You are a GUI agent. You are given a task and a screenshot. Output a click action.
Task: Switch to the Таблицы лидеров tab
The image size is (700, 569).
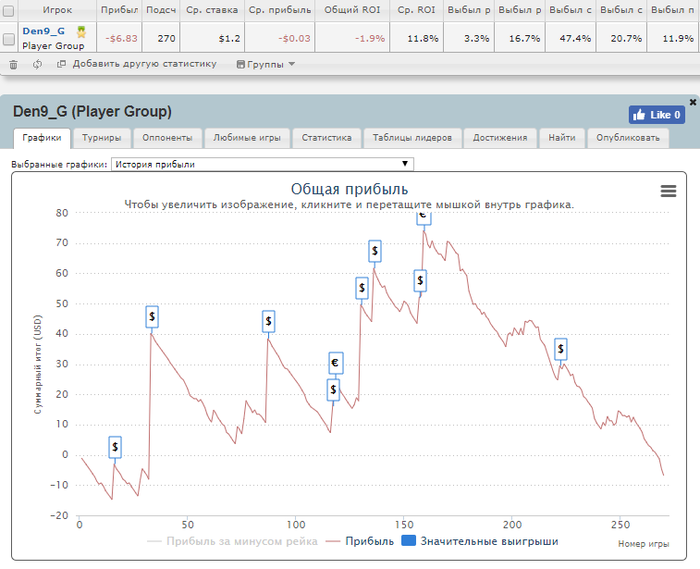click(412, 138)
